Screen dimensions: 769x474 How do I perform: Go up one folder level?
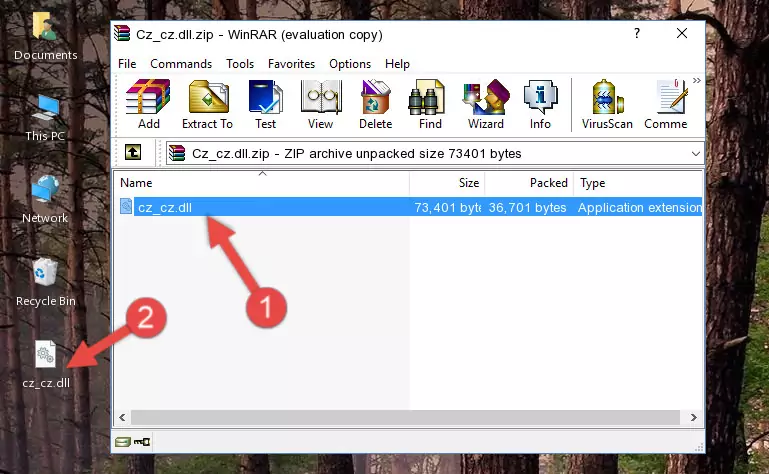click(x=133, y=153)
